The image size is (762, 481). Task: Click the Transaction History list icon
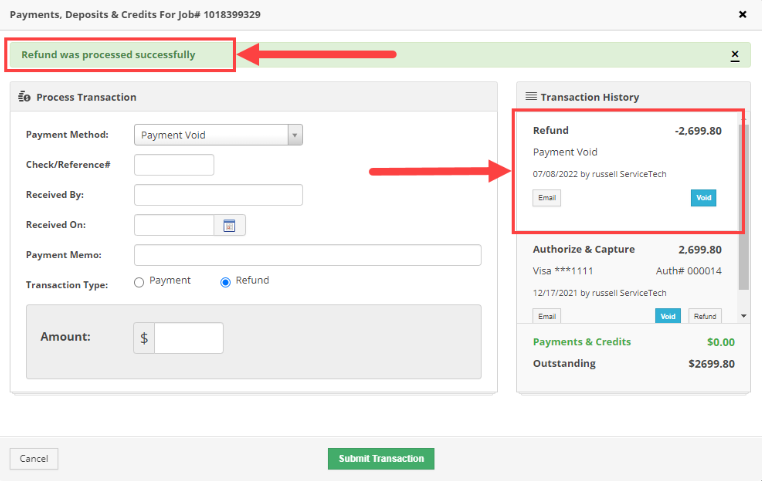[x=531, y=96]
